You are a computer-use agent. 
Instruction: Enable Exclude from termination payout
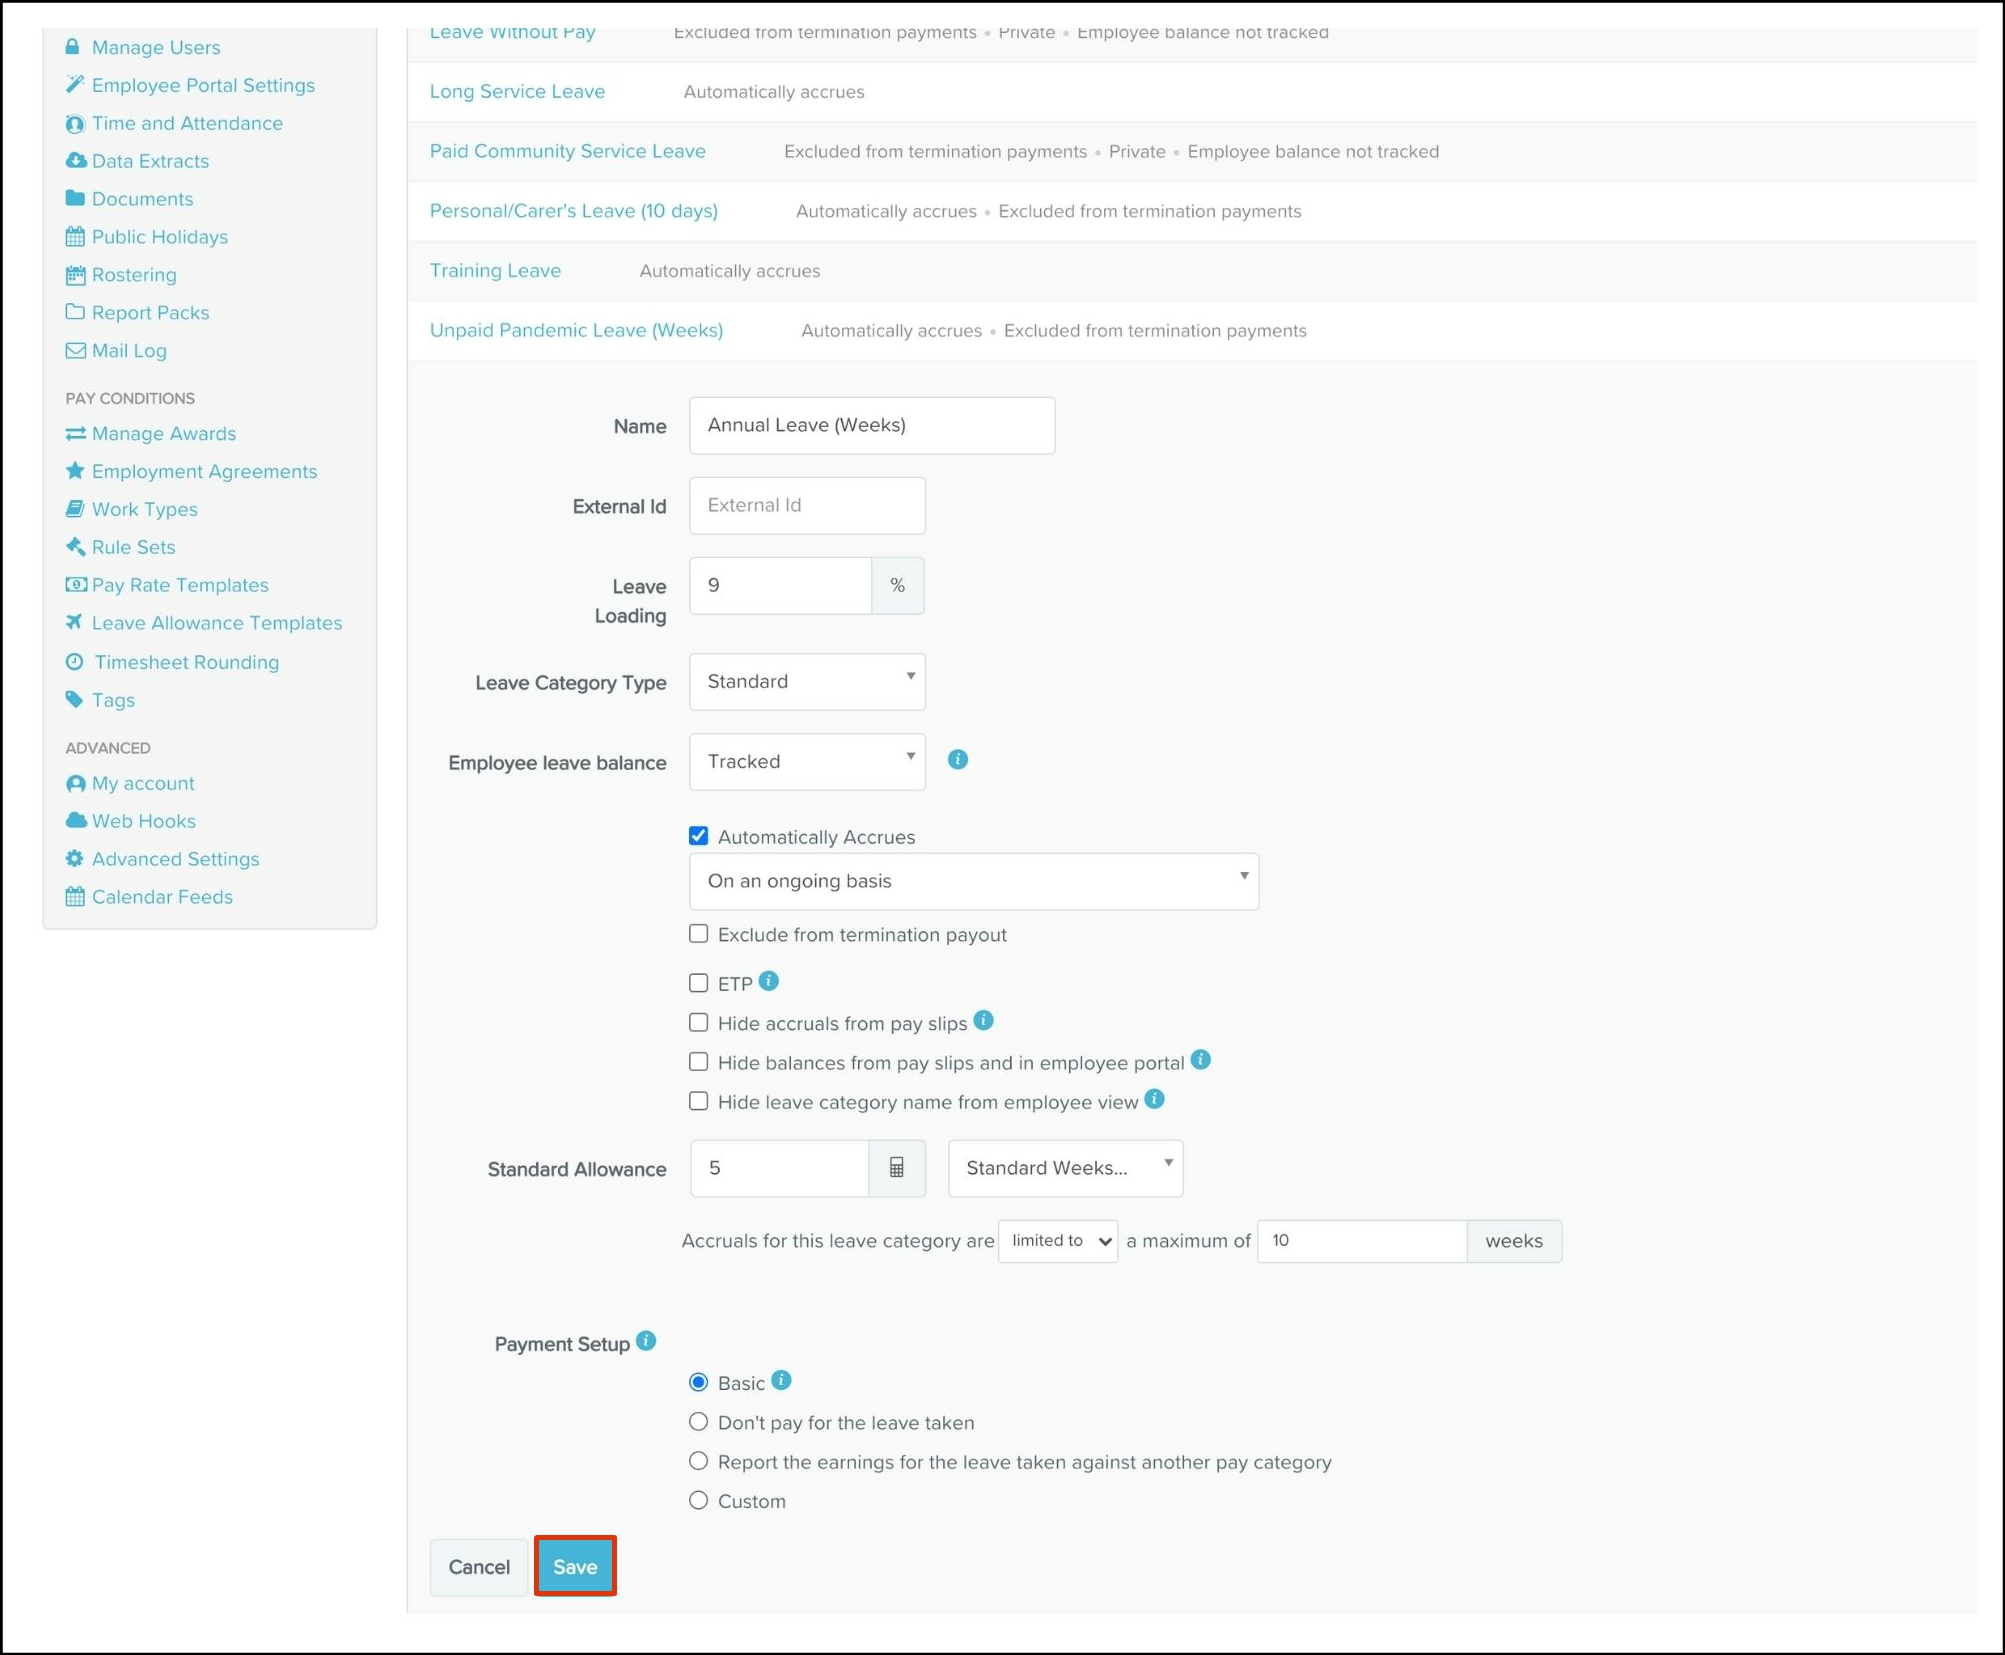698,934
